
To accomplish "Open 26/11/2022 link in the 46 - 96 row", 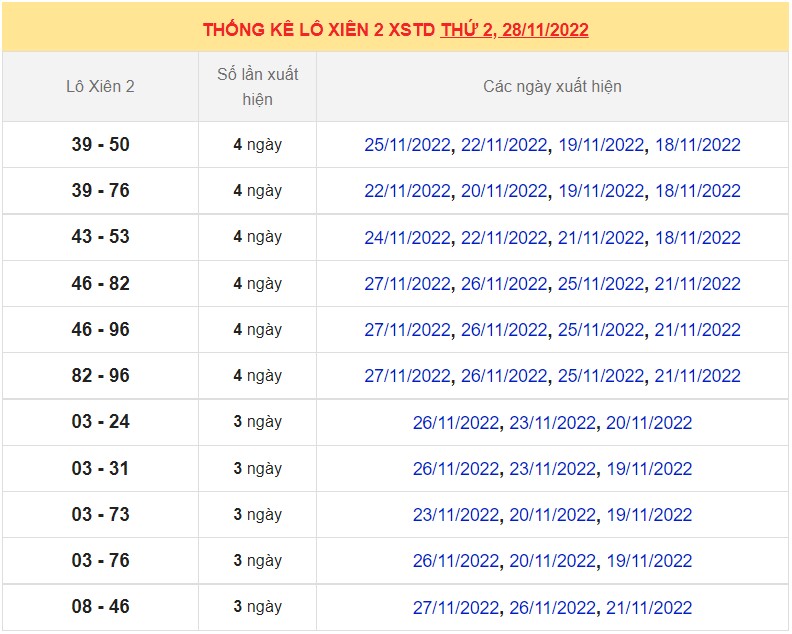I will click(x=504, y=330).
